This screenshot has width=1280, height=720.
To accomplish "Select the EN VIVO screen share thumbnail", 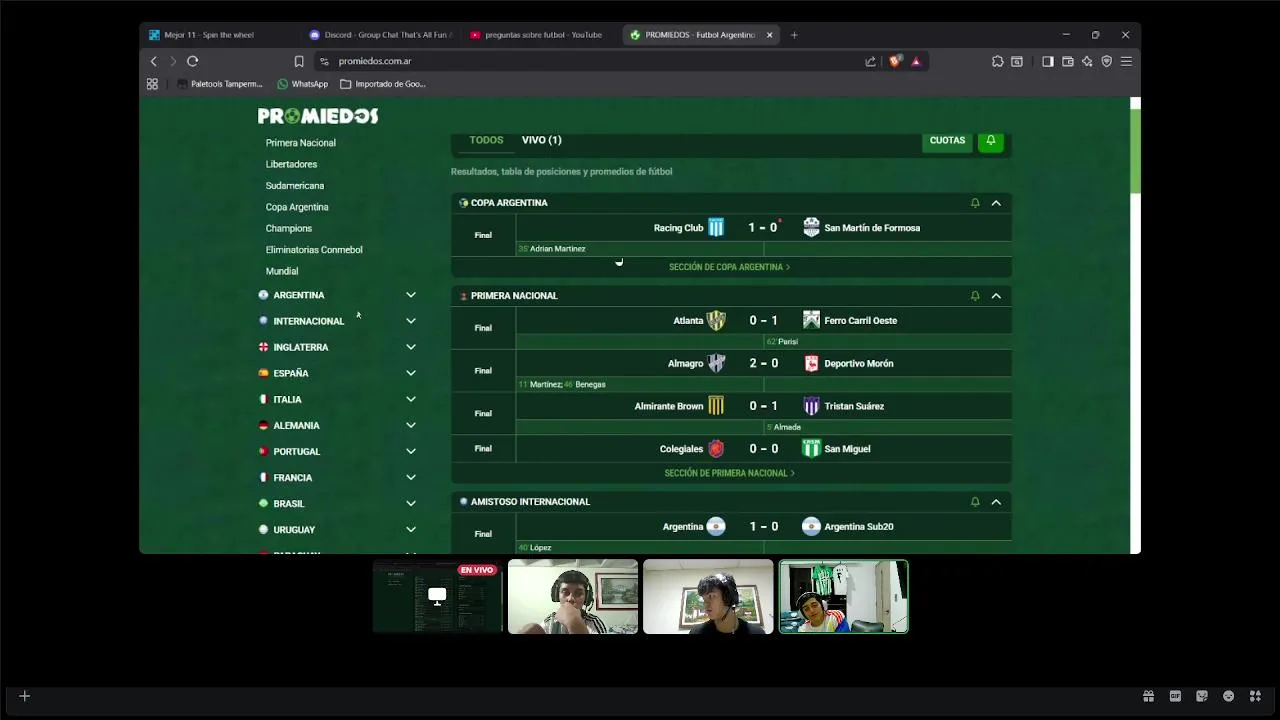I will click(x=438, y=597).
